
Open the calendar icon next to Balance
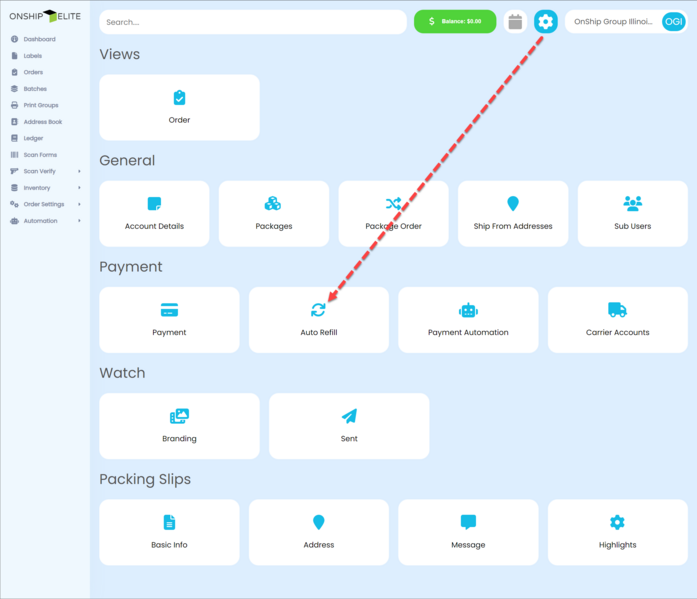click(x=514, y=21)
